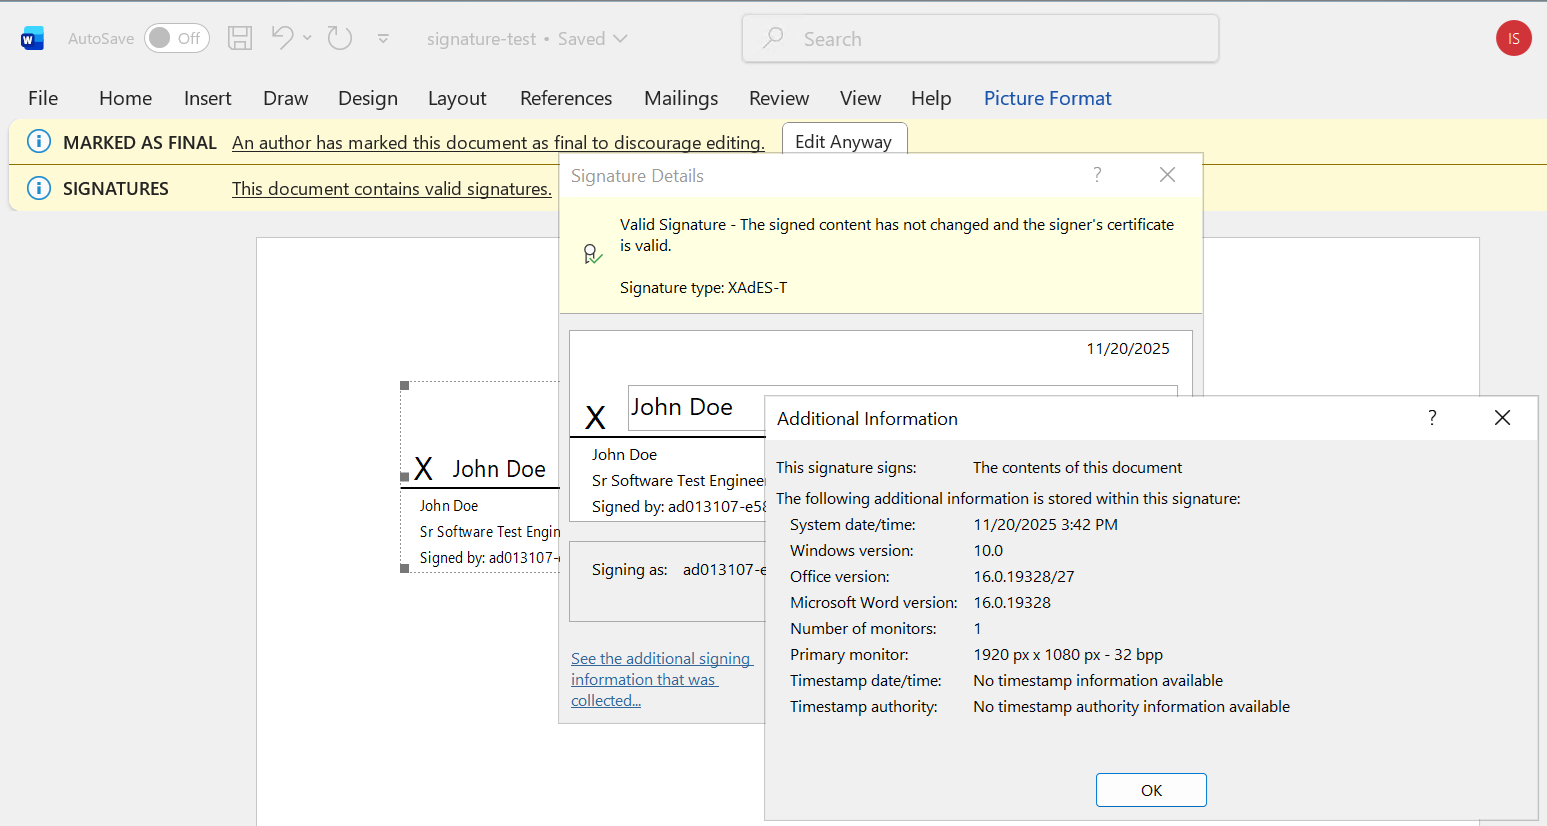The height and width of the screenshot is (826, 1547).
Task: Expand the Undo history dropdown arrow
Action: coord(308,38)
